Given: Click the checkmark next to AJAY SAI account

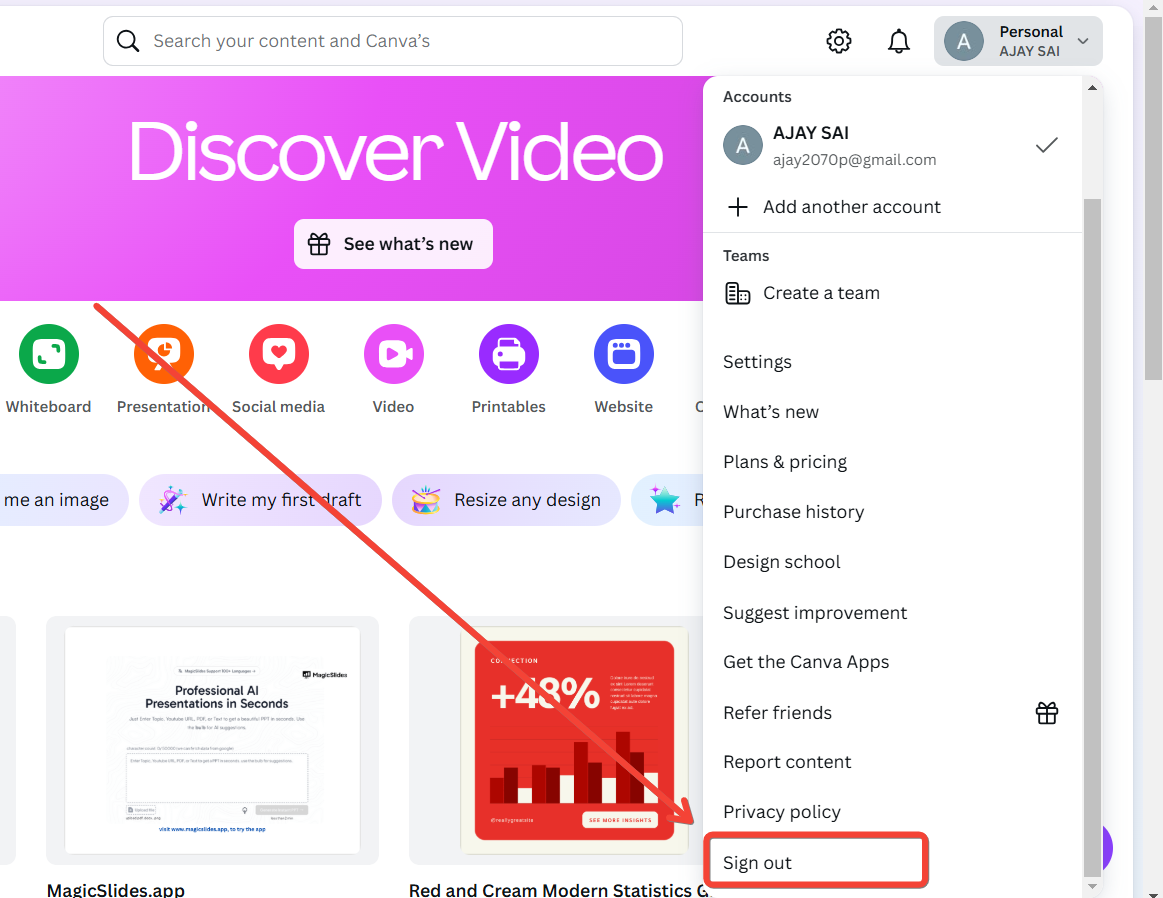Looking at the screenshot, I should [x=1047, y=145].
